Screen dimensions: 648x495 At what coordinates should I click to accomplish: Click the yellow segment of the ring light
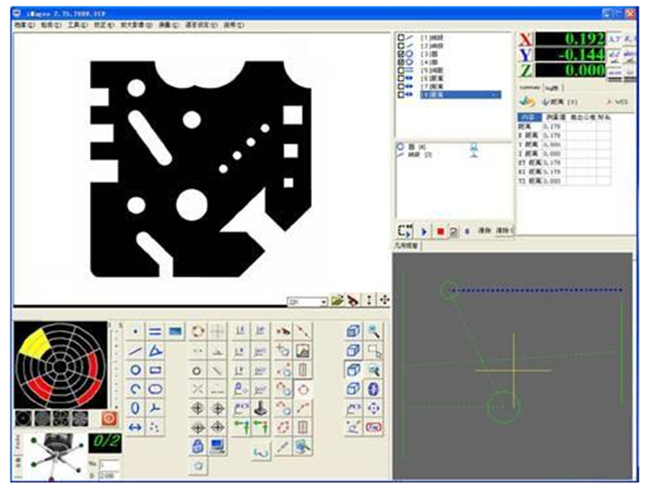(33, 344)
